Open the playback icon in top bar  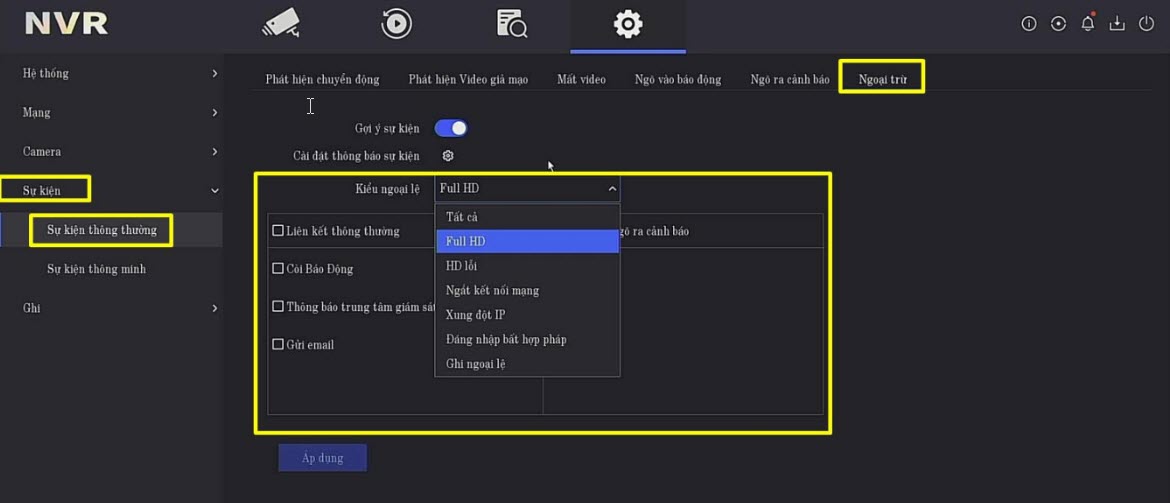pos(397,23)
